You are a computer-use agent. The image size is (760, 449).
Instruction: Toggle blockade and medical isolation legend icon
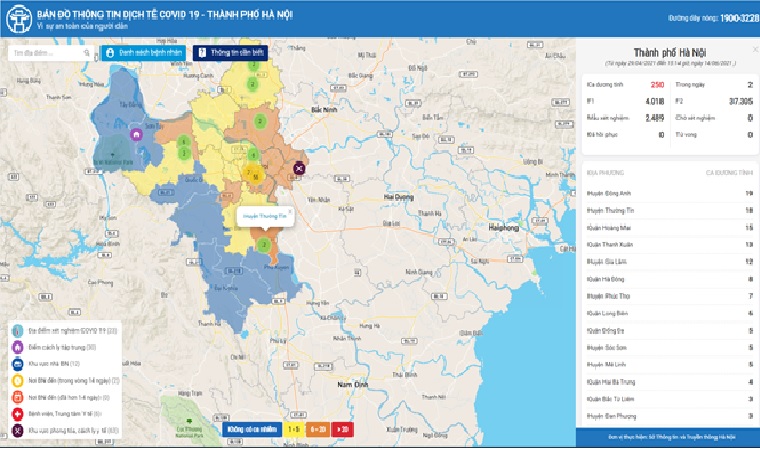(17, 430)
